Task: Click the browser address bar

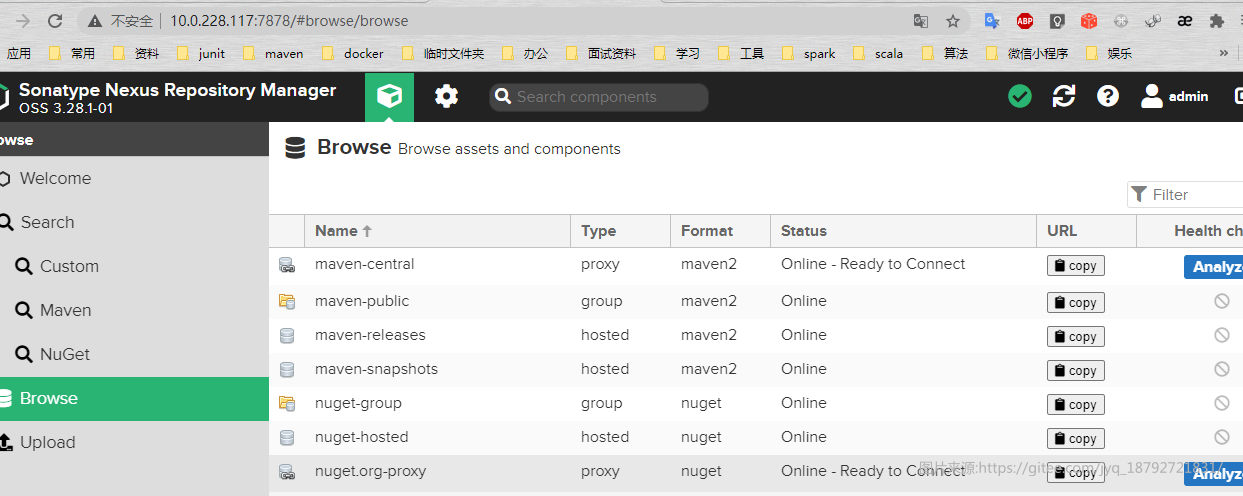Action: pos(520,20)
